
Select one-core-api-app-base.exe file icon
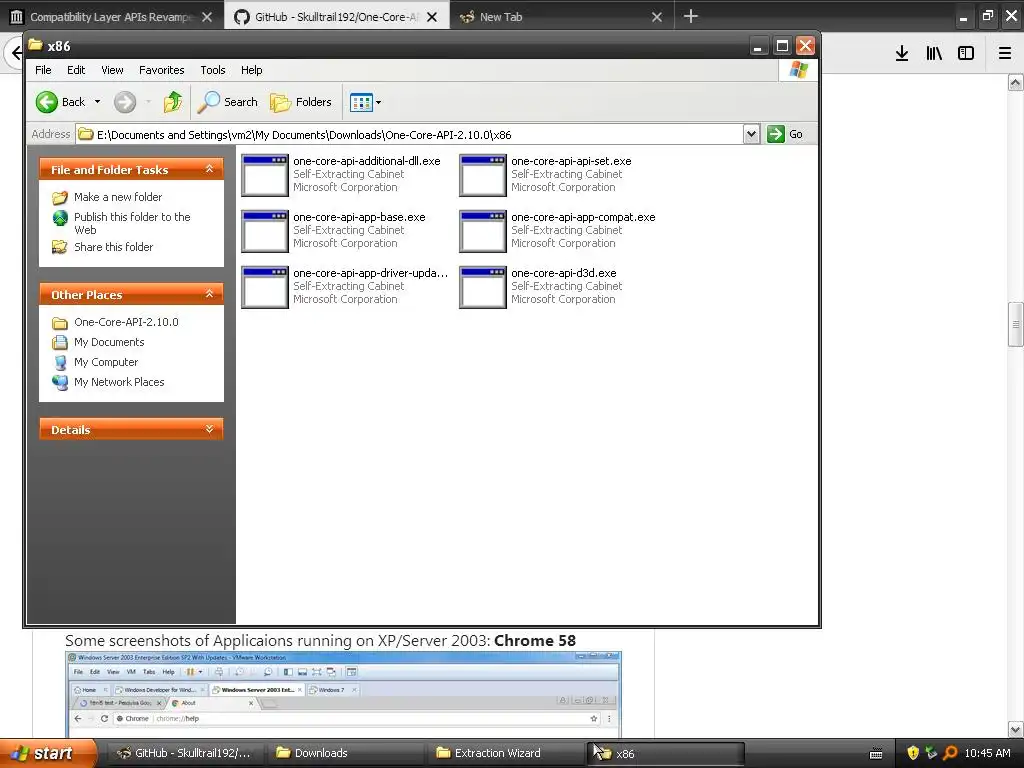(x=264, y=231)
